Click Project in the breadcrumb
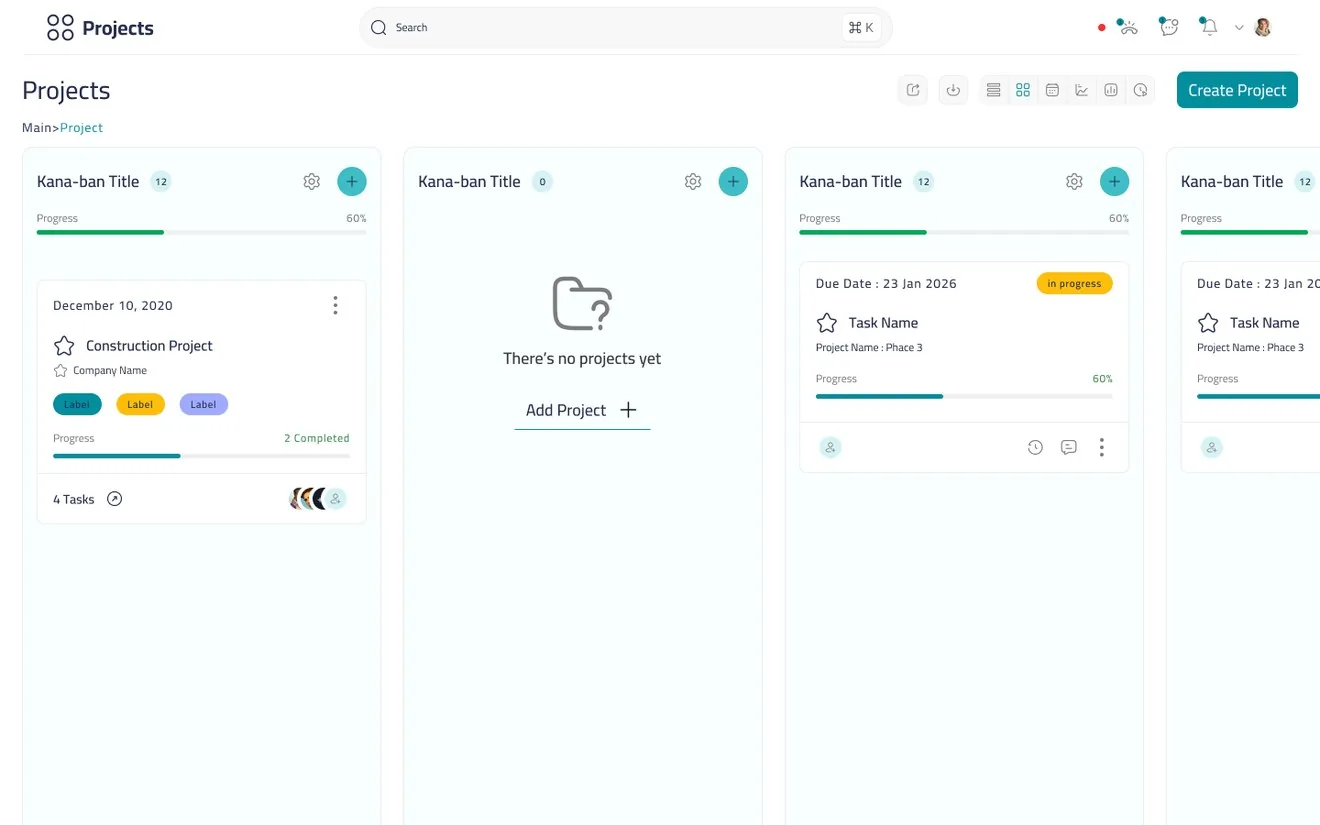This screenshot has height=825, width=1320. 81,128
